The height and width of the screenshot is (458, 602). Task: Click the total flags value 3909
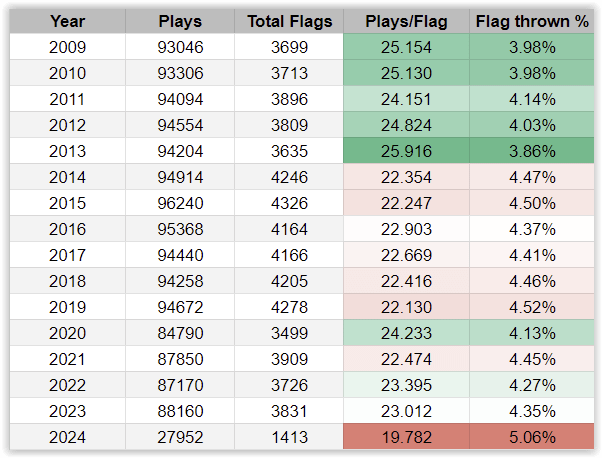(289, 359)
